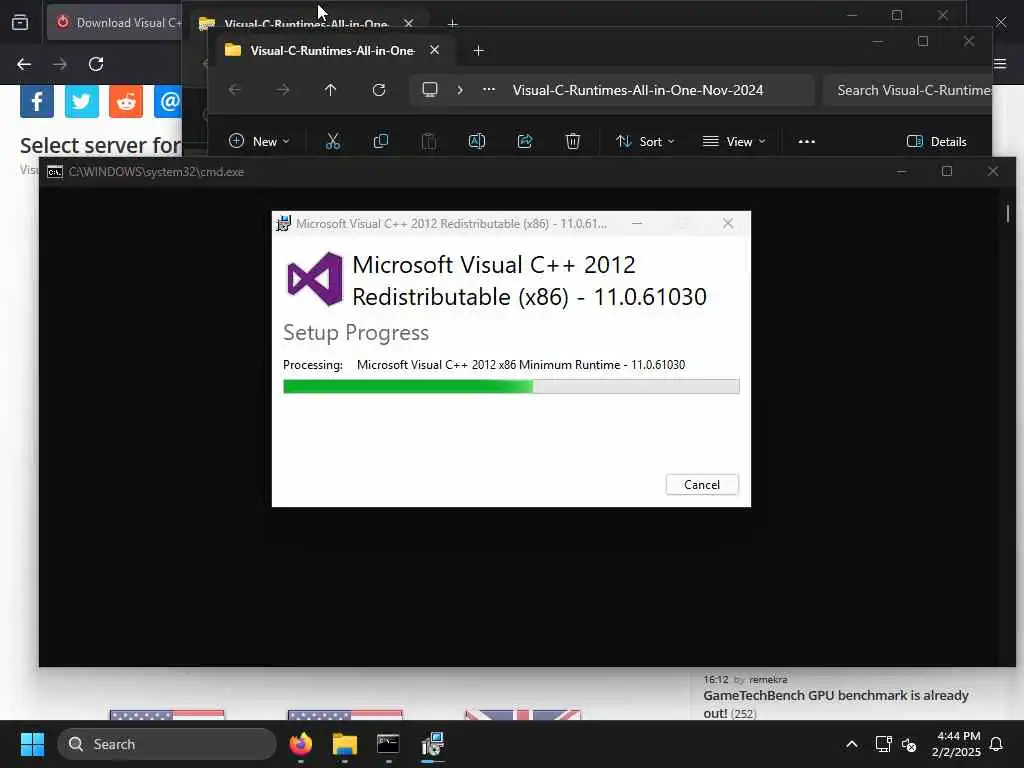The image size is (1024, 768).
Task: Click Visual-C-Runtimes-All-in-One-Nov-2024 in the address path
Action: tap(638, 90)
